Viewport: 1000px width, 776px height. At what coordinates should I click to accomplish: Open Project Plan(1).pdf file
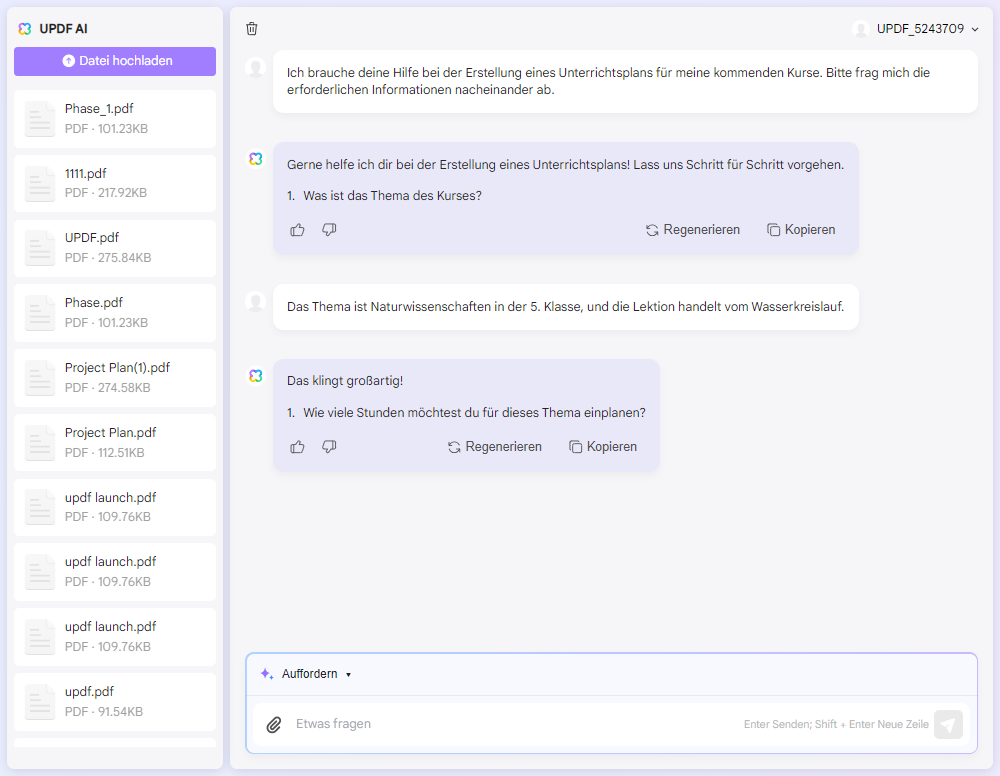point(115,378)
